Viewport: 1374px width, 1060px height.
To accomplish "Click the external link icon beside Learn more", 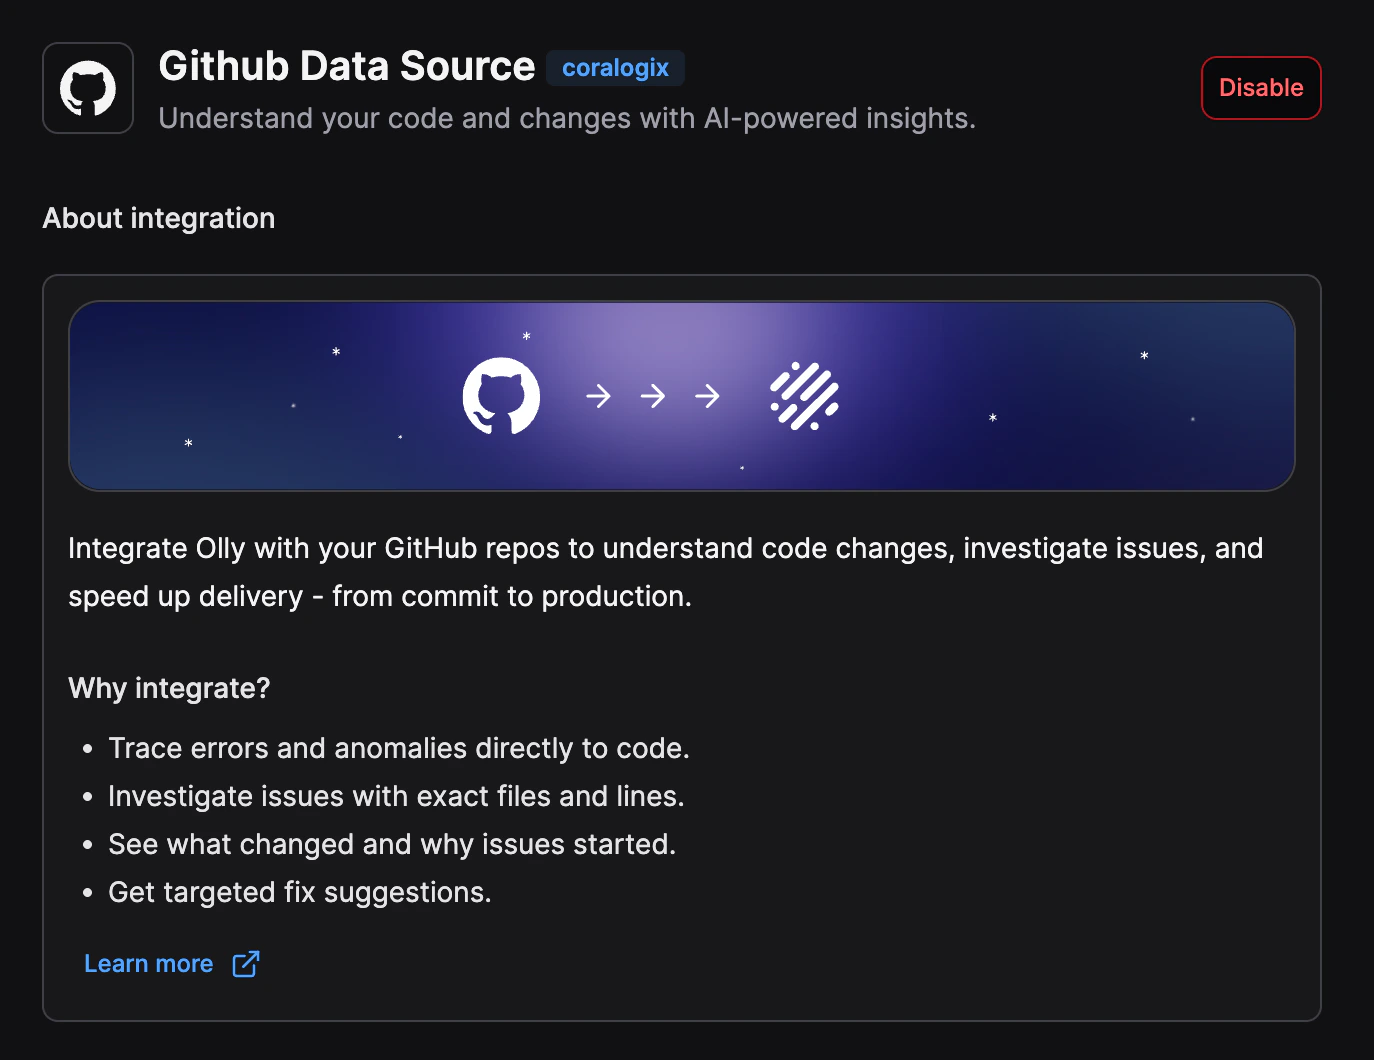I will [246, 963].
